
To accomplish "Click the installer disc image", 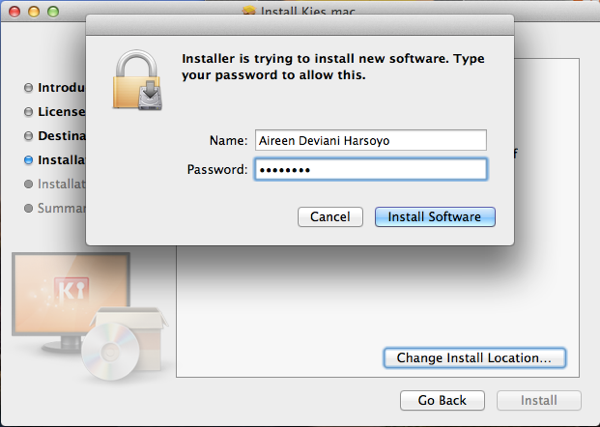I will click(x=110, y=352).
